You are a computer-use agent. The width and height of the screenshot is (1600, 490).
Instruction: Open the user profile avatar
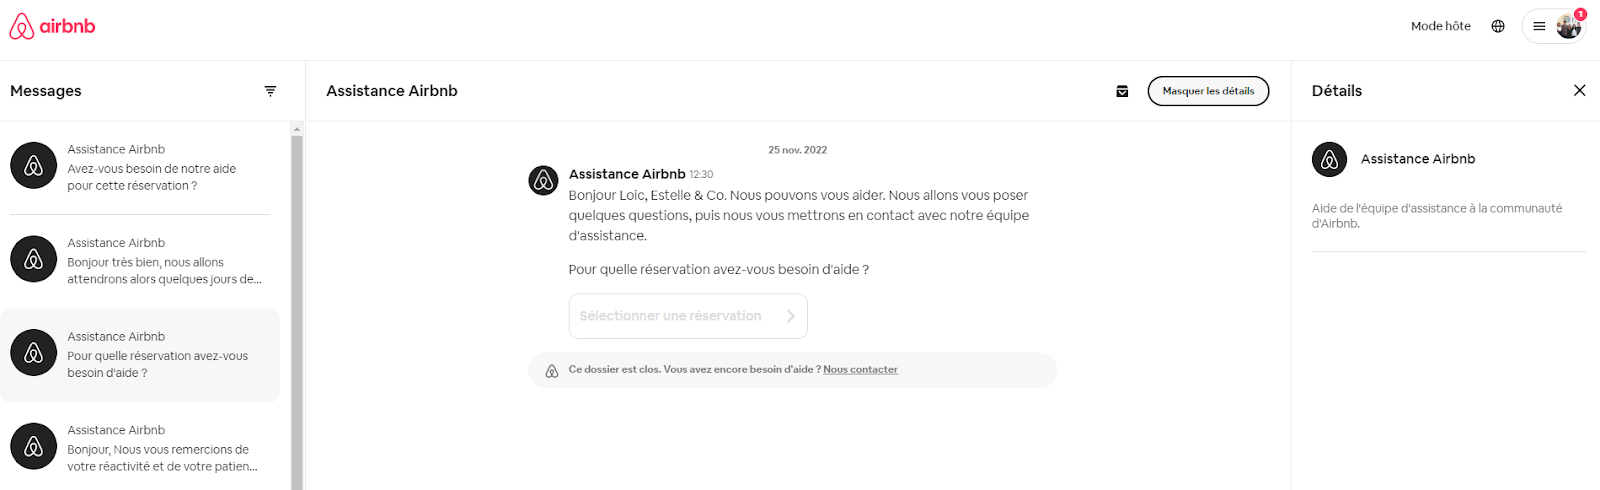[1568, 27]
